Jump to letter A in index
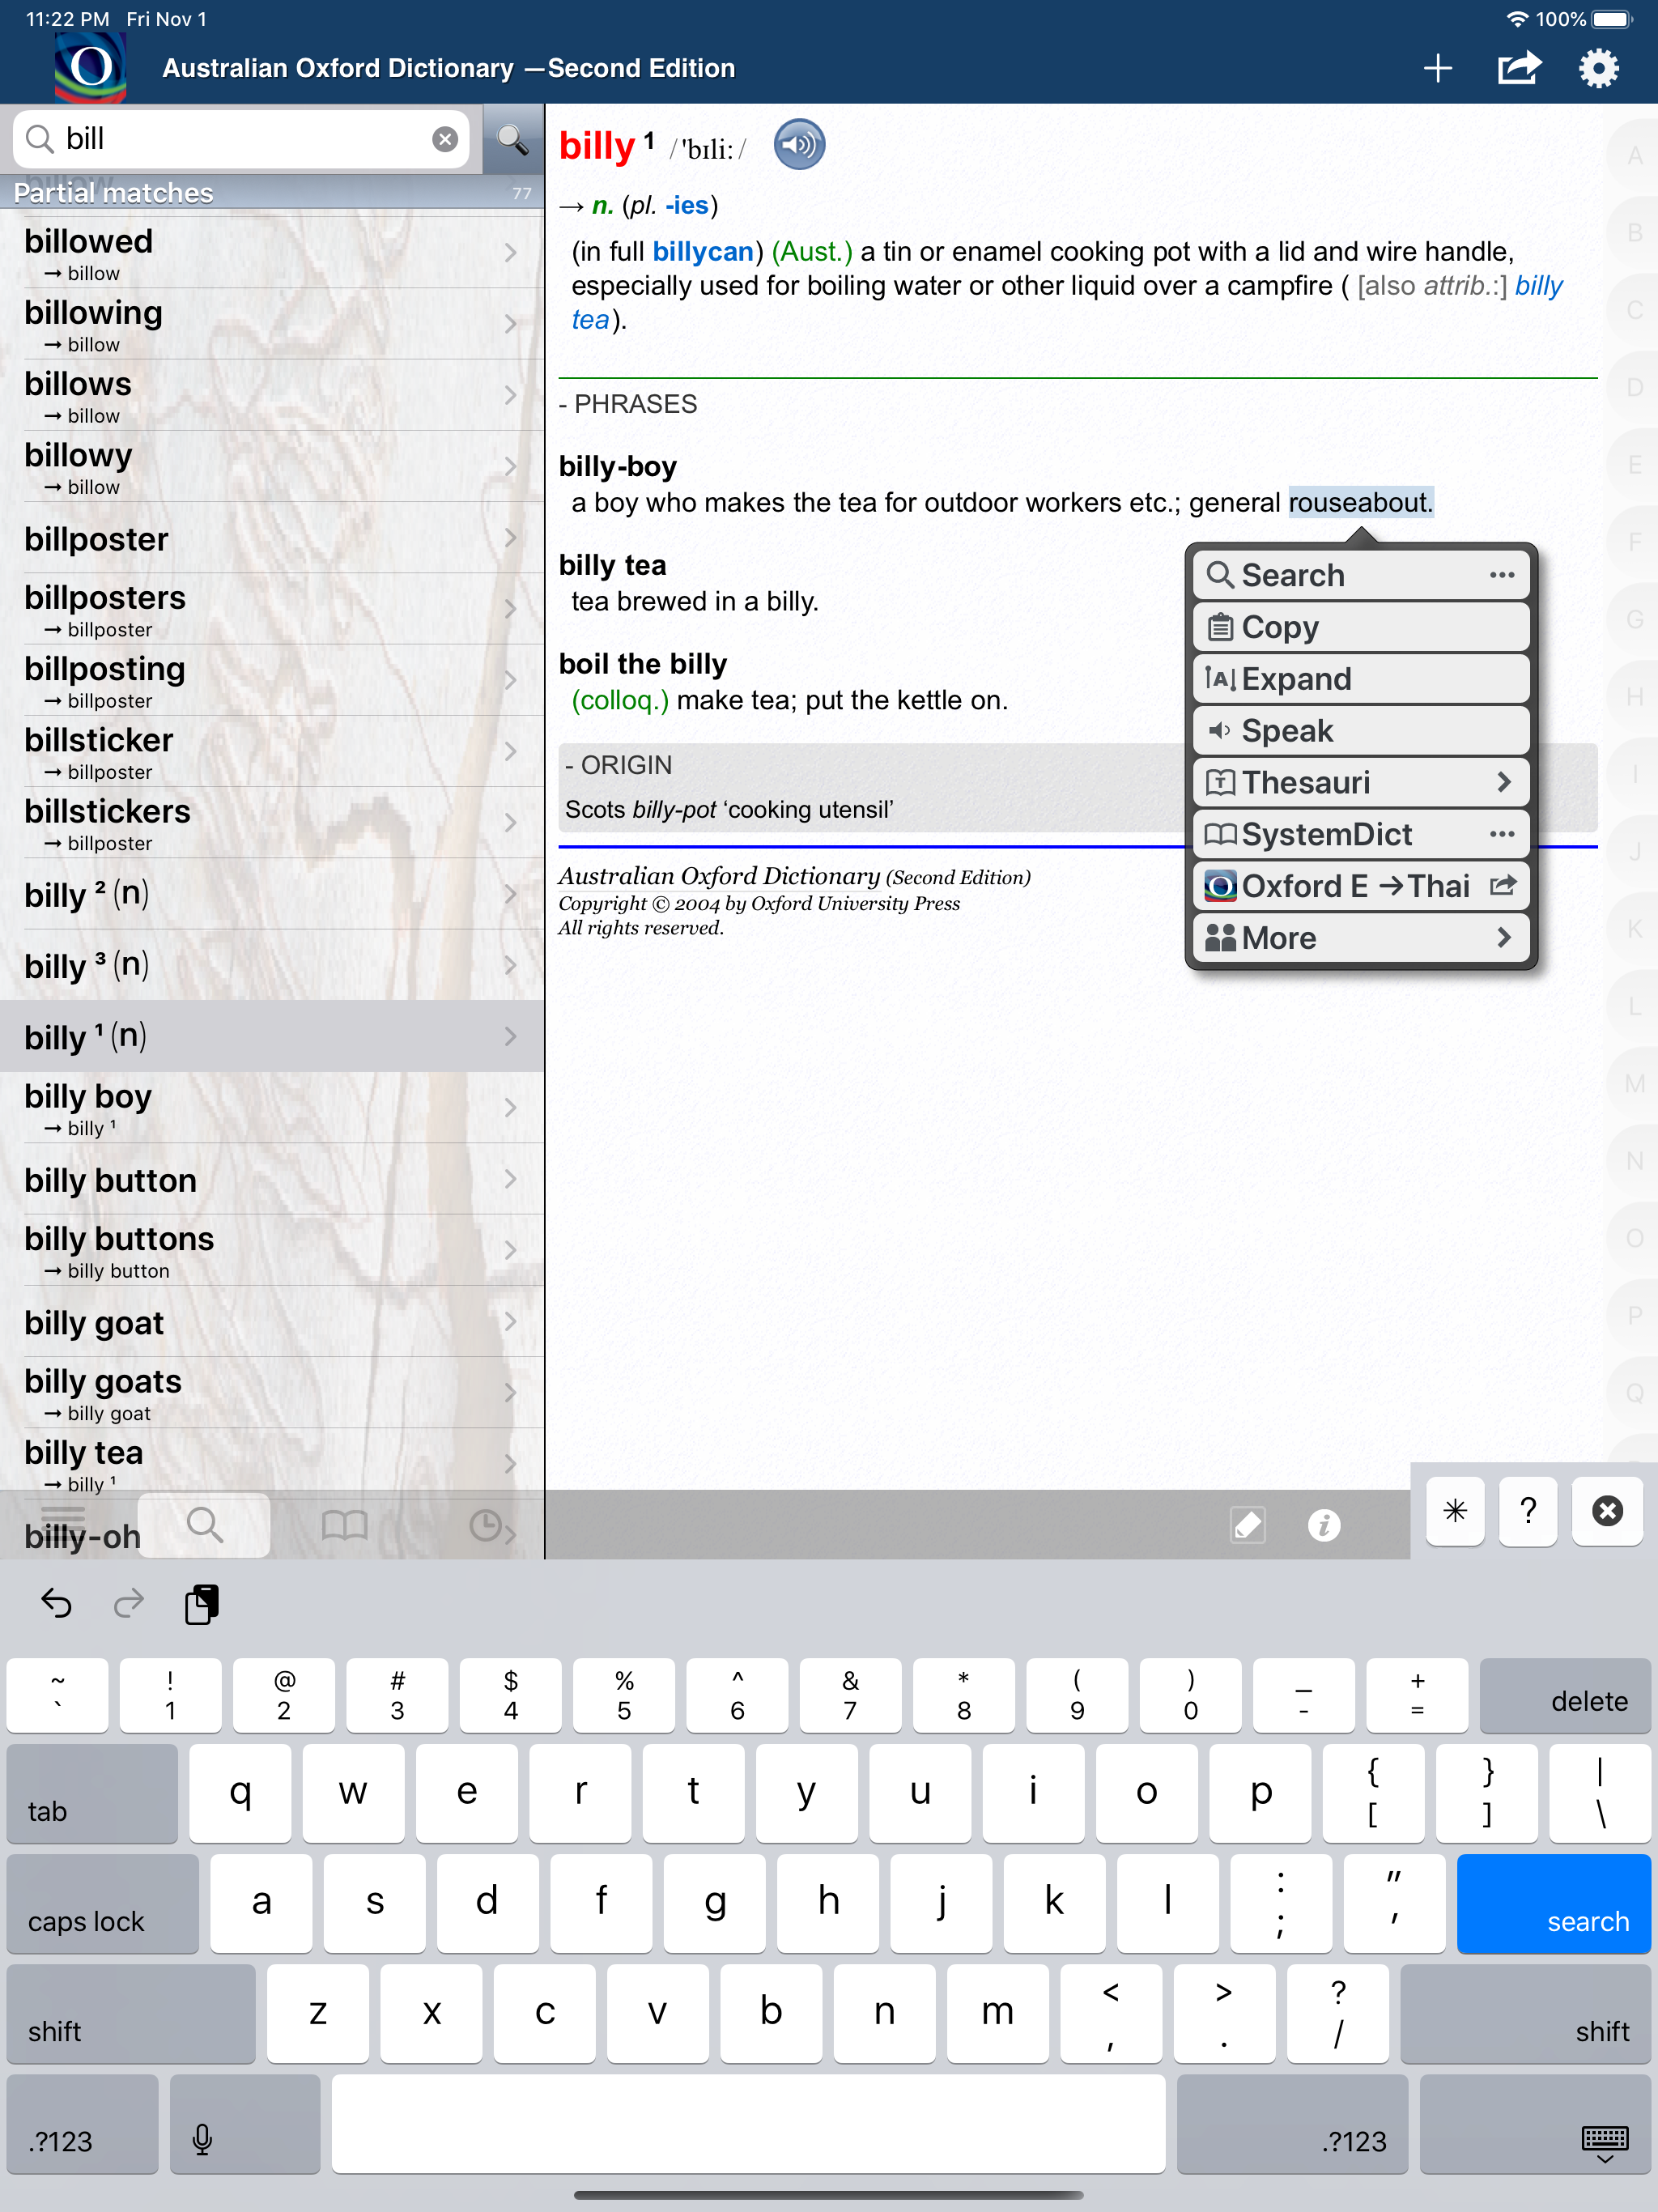The height and width of the screenshot is (2212, 1658). click(1634, 156)
